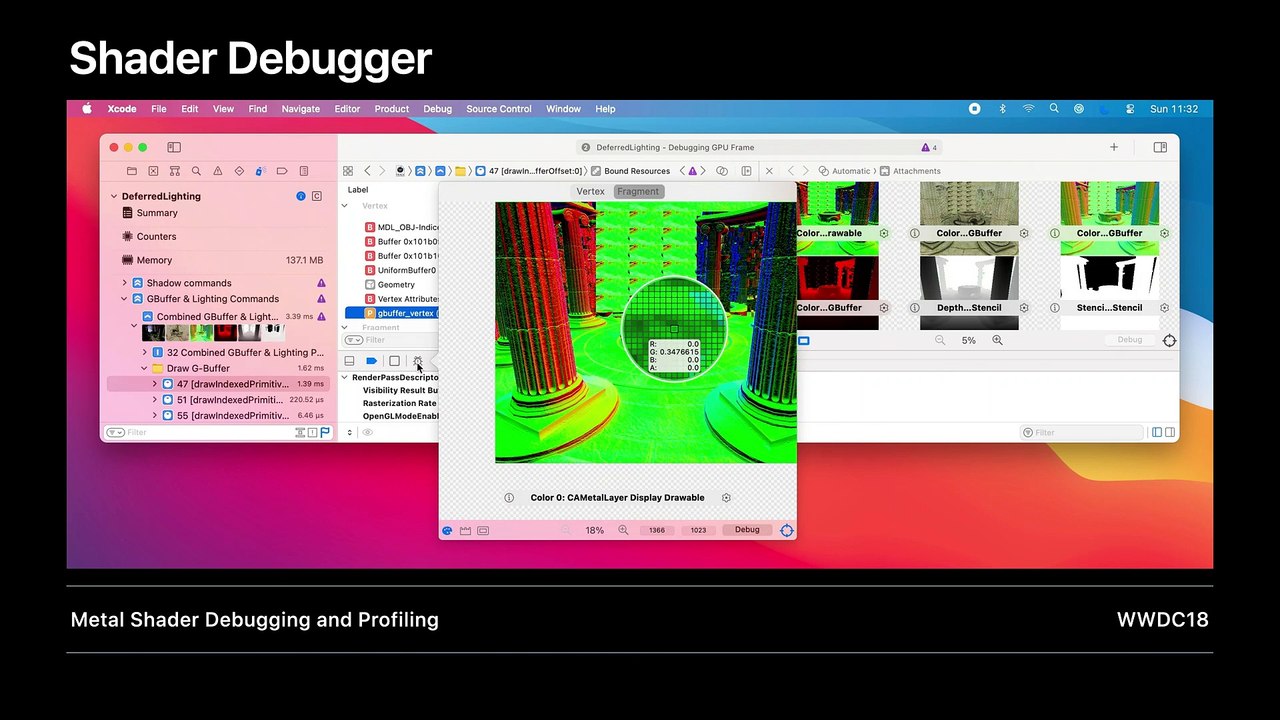Click the add editor pane icon

[x=746, y=171]
